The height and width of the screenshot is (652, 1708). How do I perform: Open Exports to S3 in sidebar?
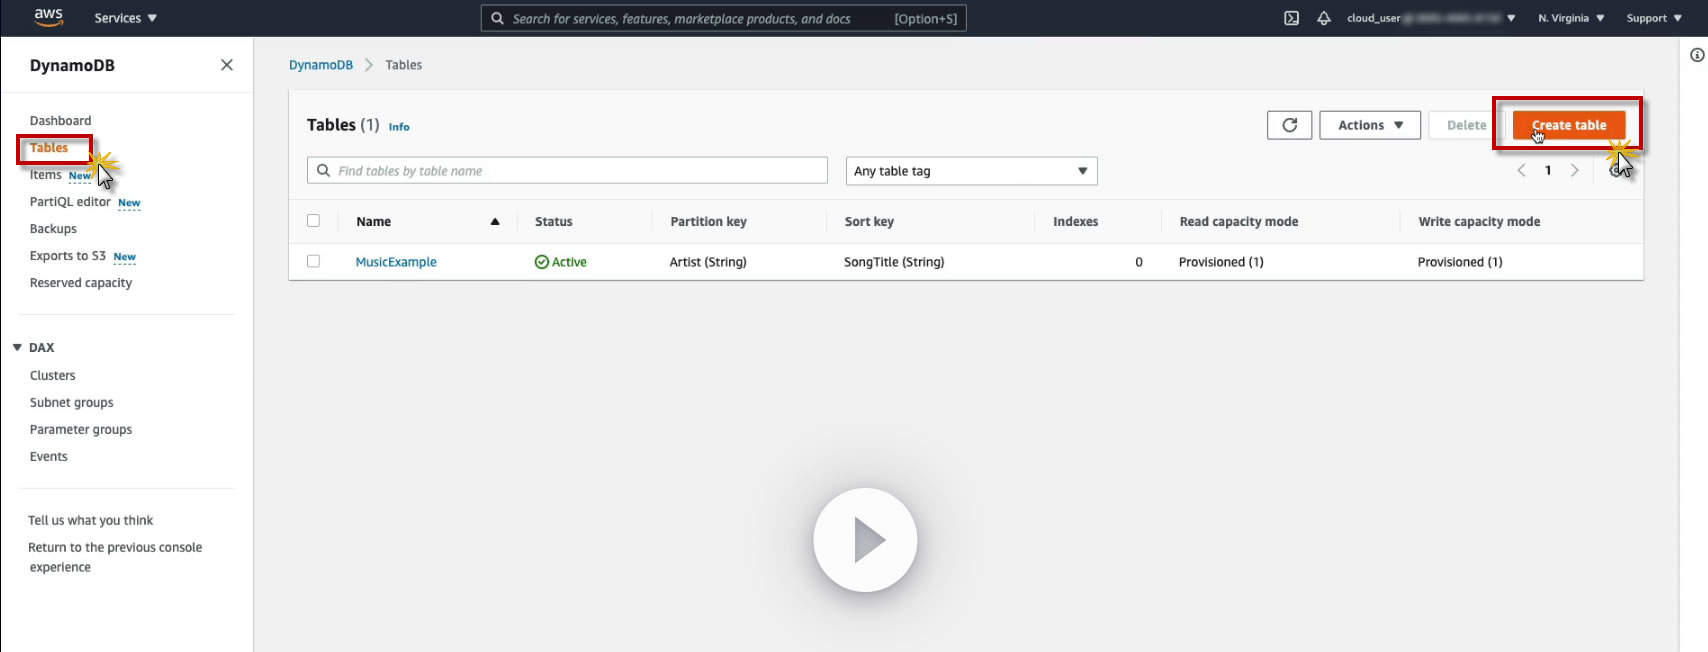pos(67,256)
